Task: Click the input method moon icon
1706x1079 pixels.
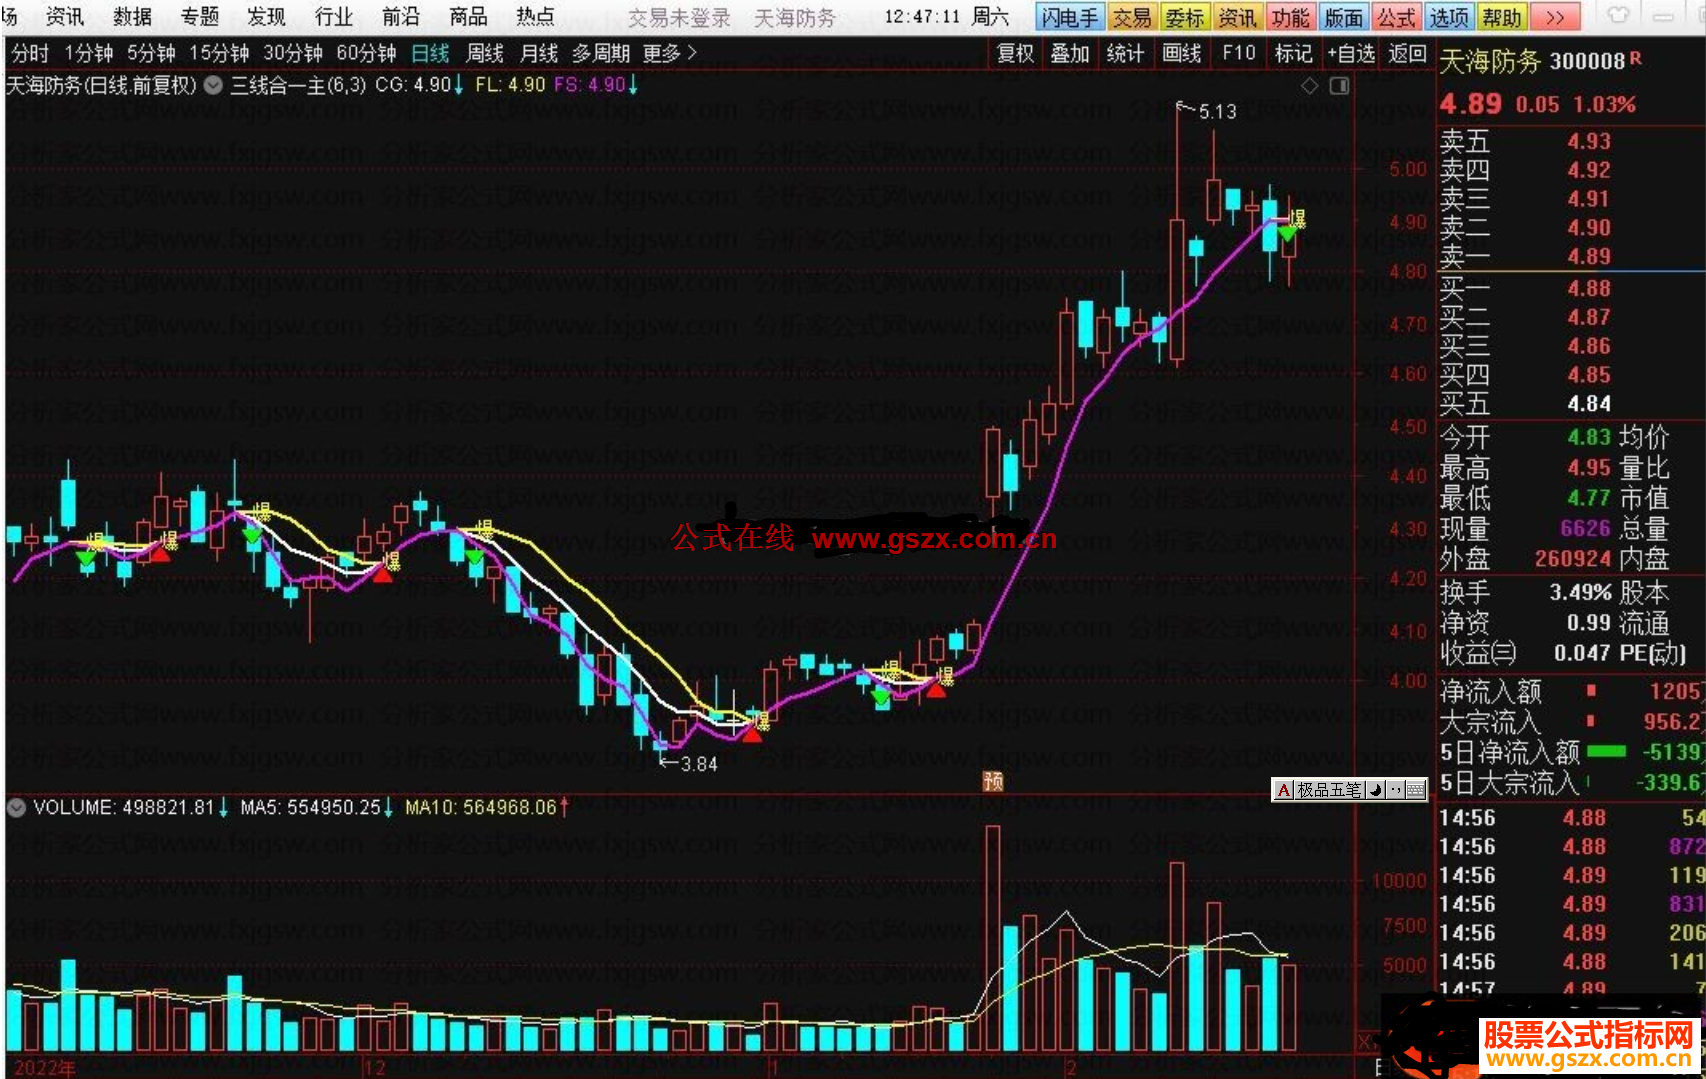Action: 1376,790
